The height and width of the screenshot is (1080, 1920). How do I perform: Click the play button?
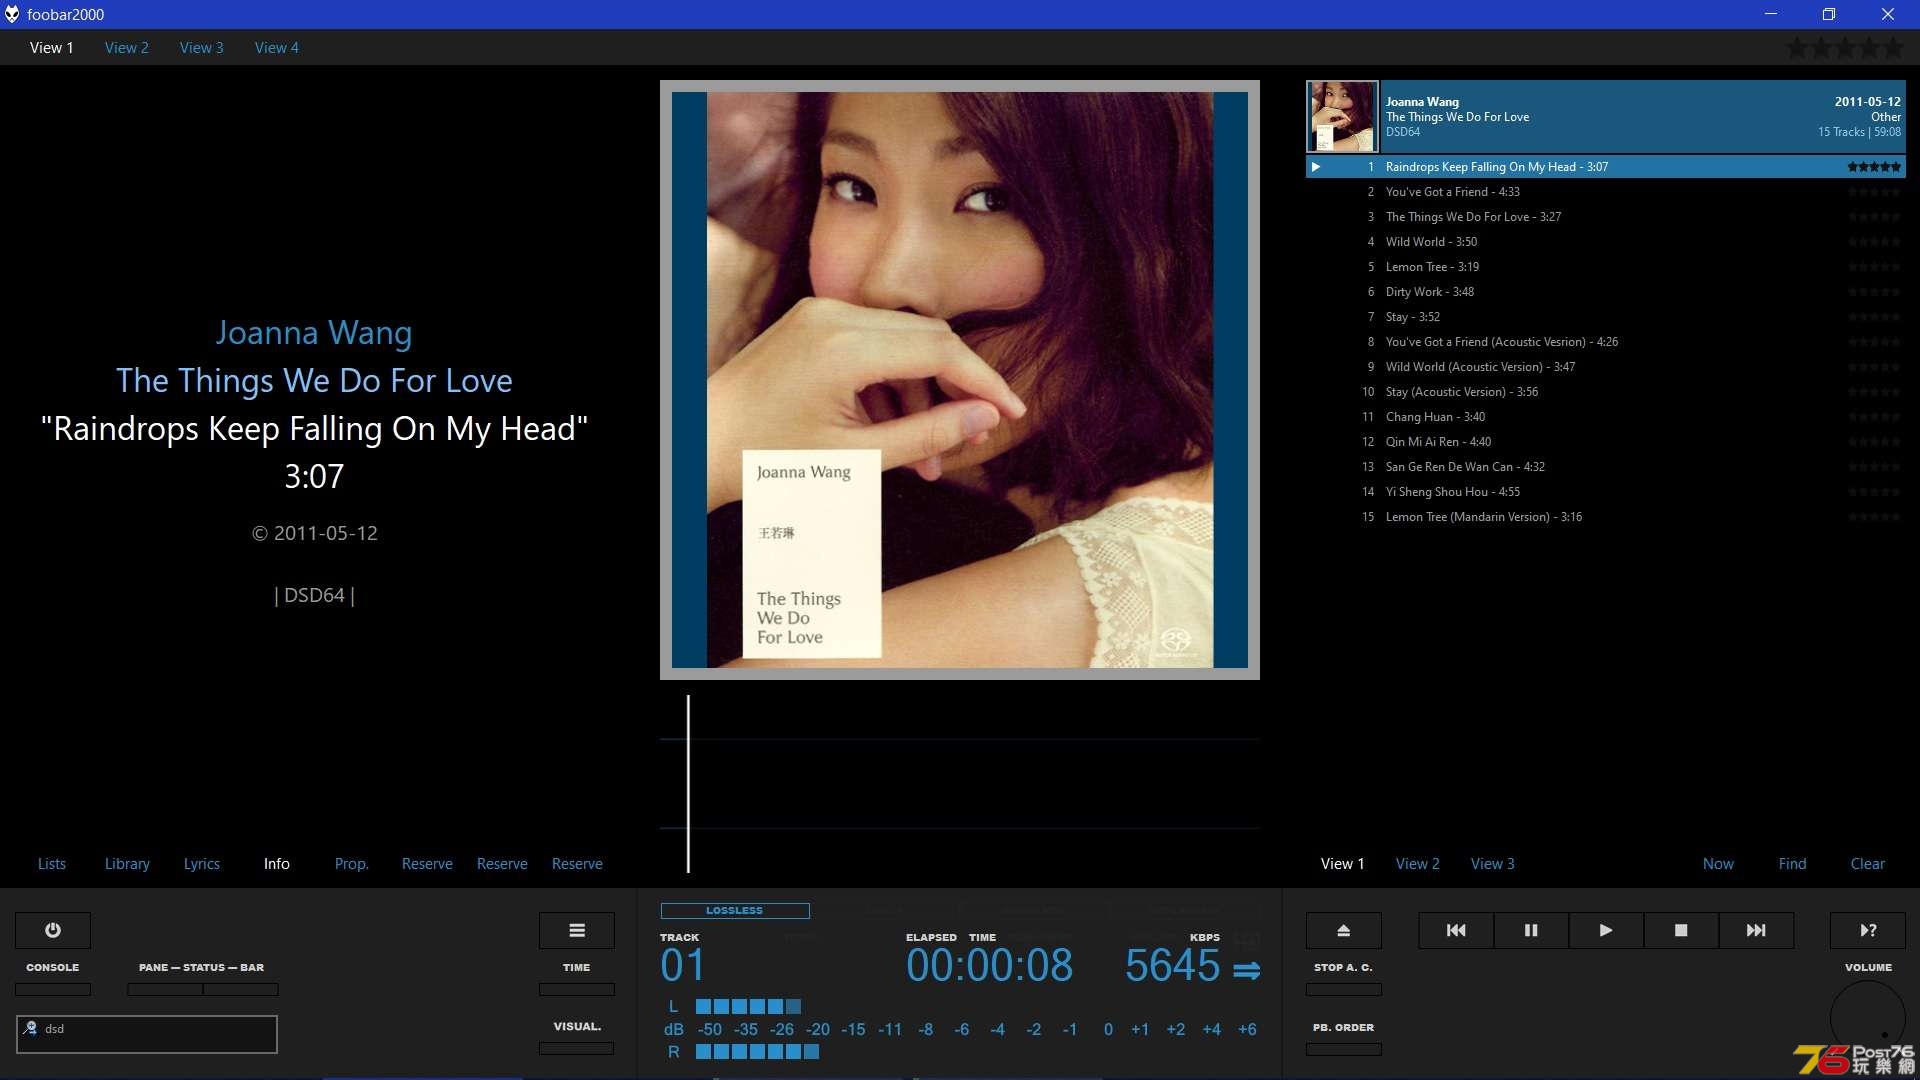1606,930
